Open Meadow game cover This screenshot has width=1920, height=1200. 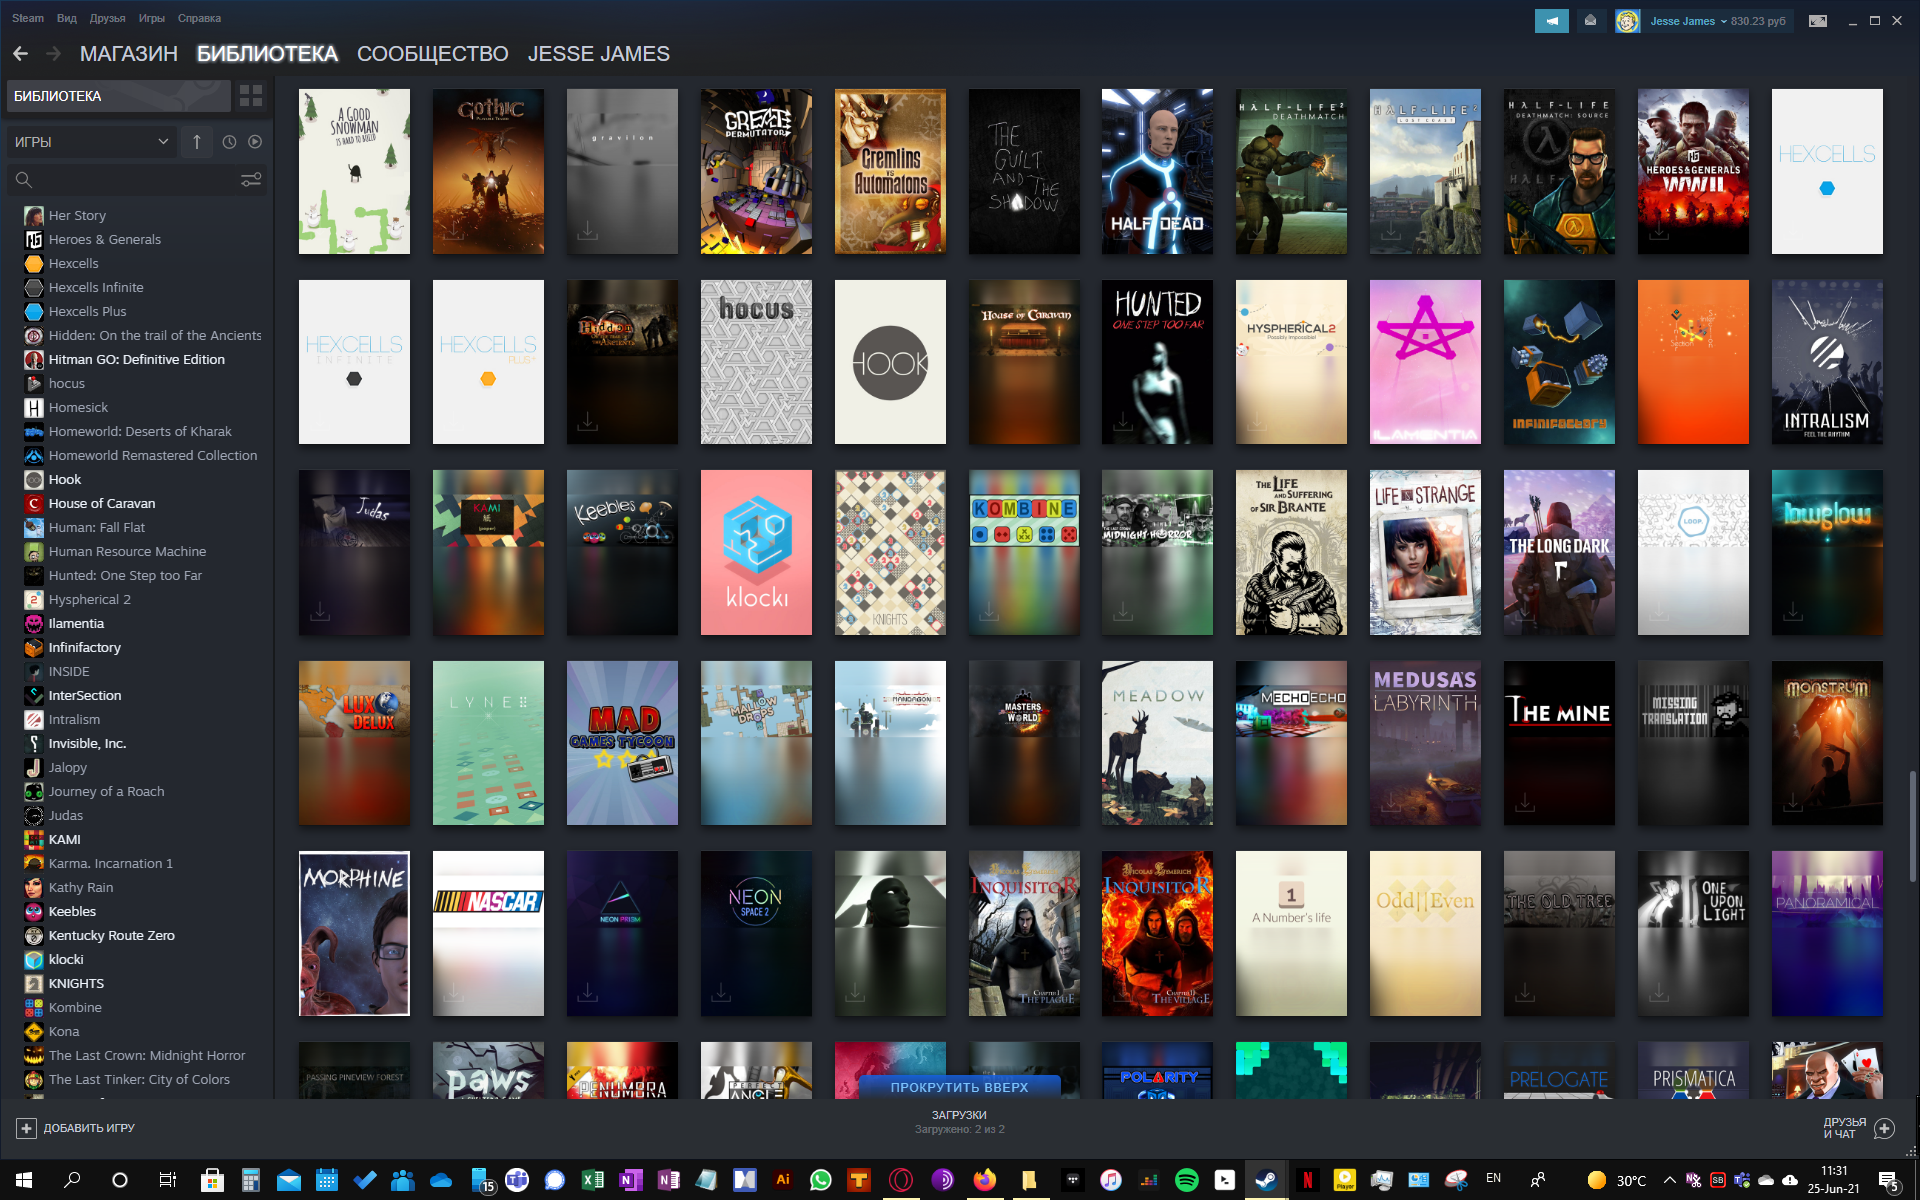[x=1157, y=743]
